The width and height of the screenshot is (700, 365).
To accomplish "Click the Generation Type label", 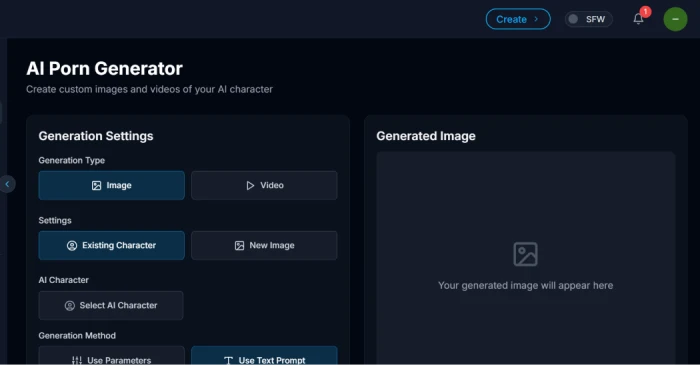I will tap(71, 160).
